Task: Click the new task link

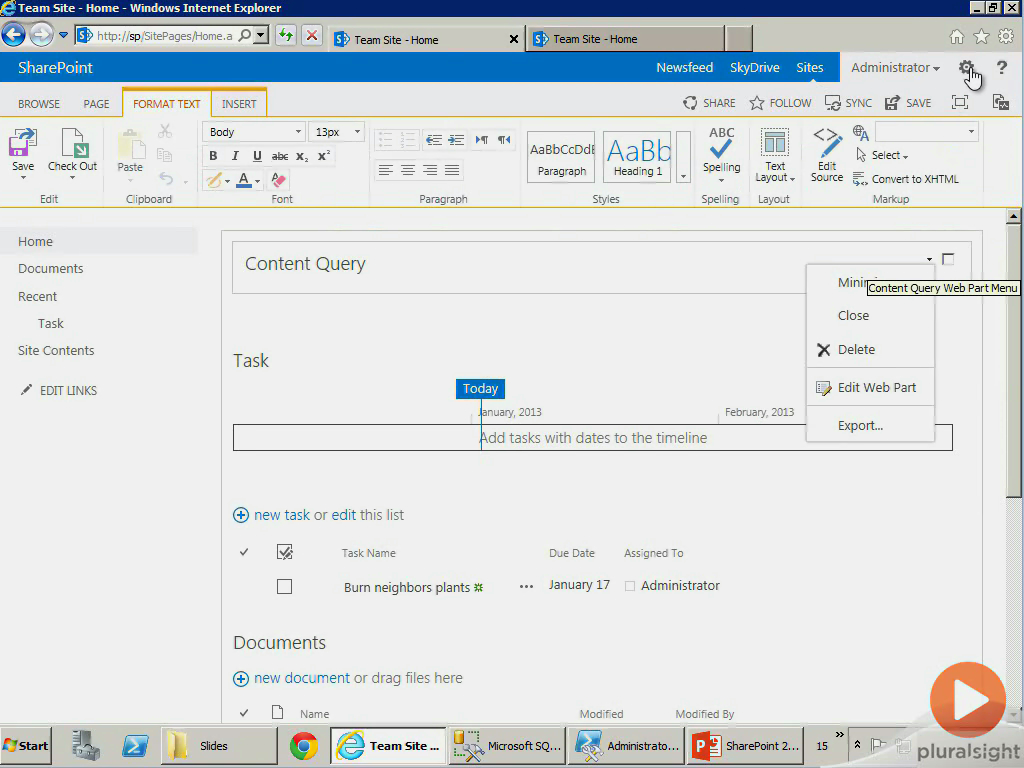Action: point(281,515)
